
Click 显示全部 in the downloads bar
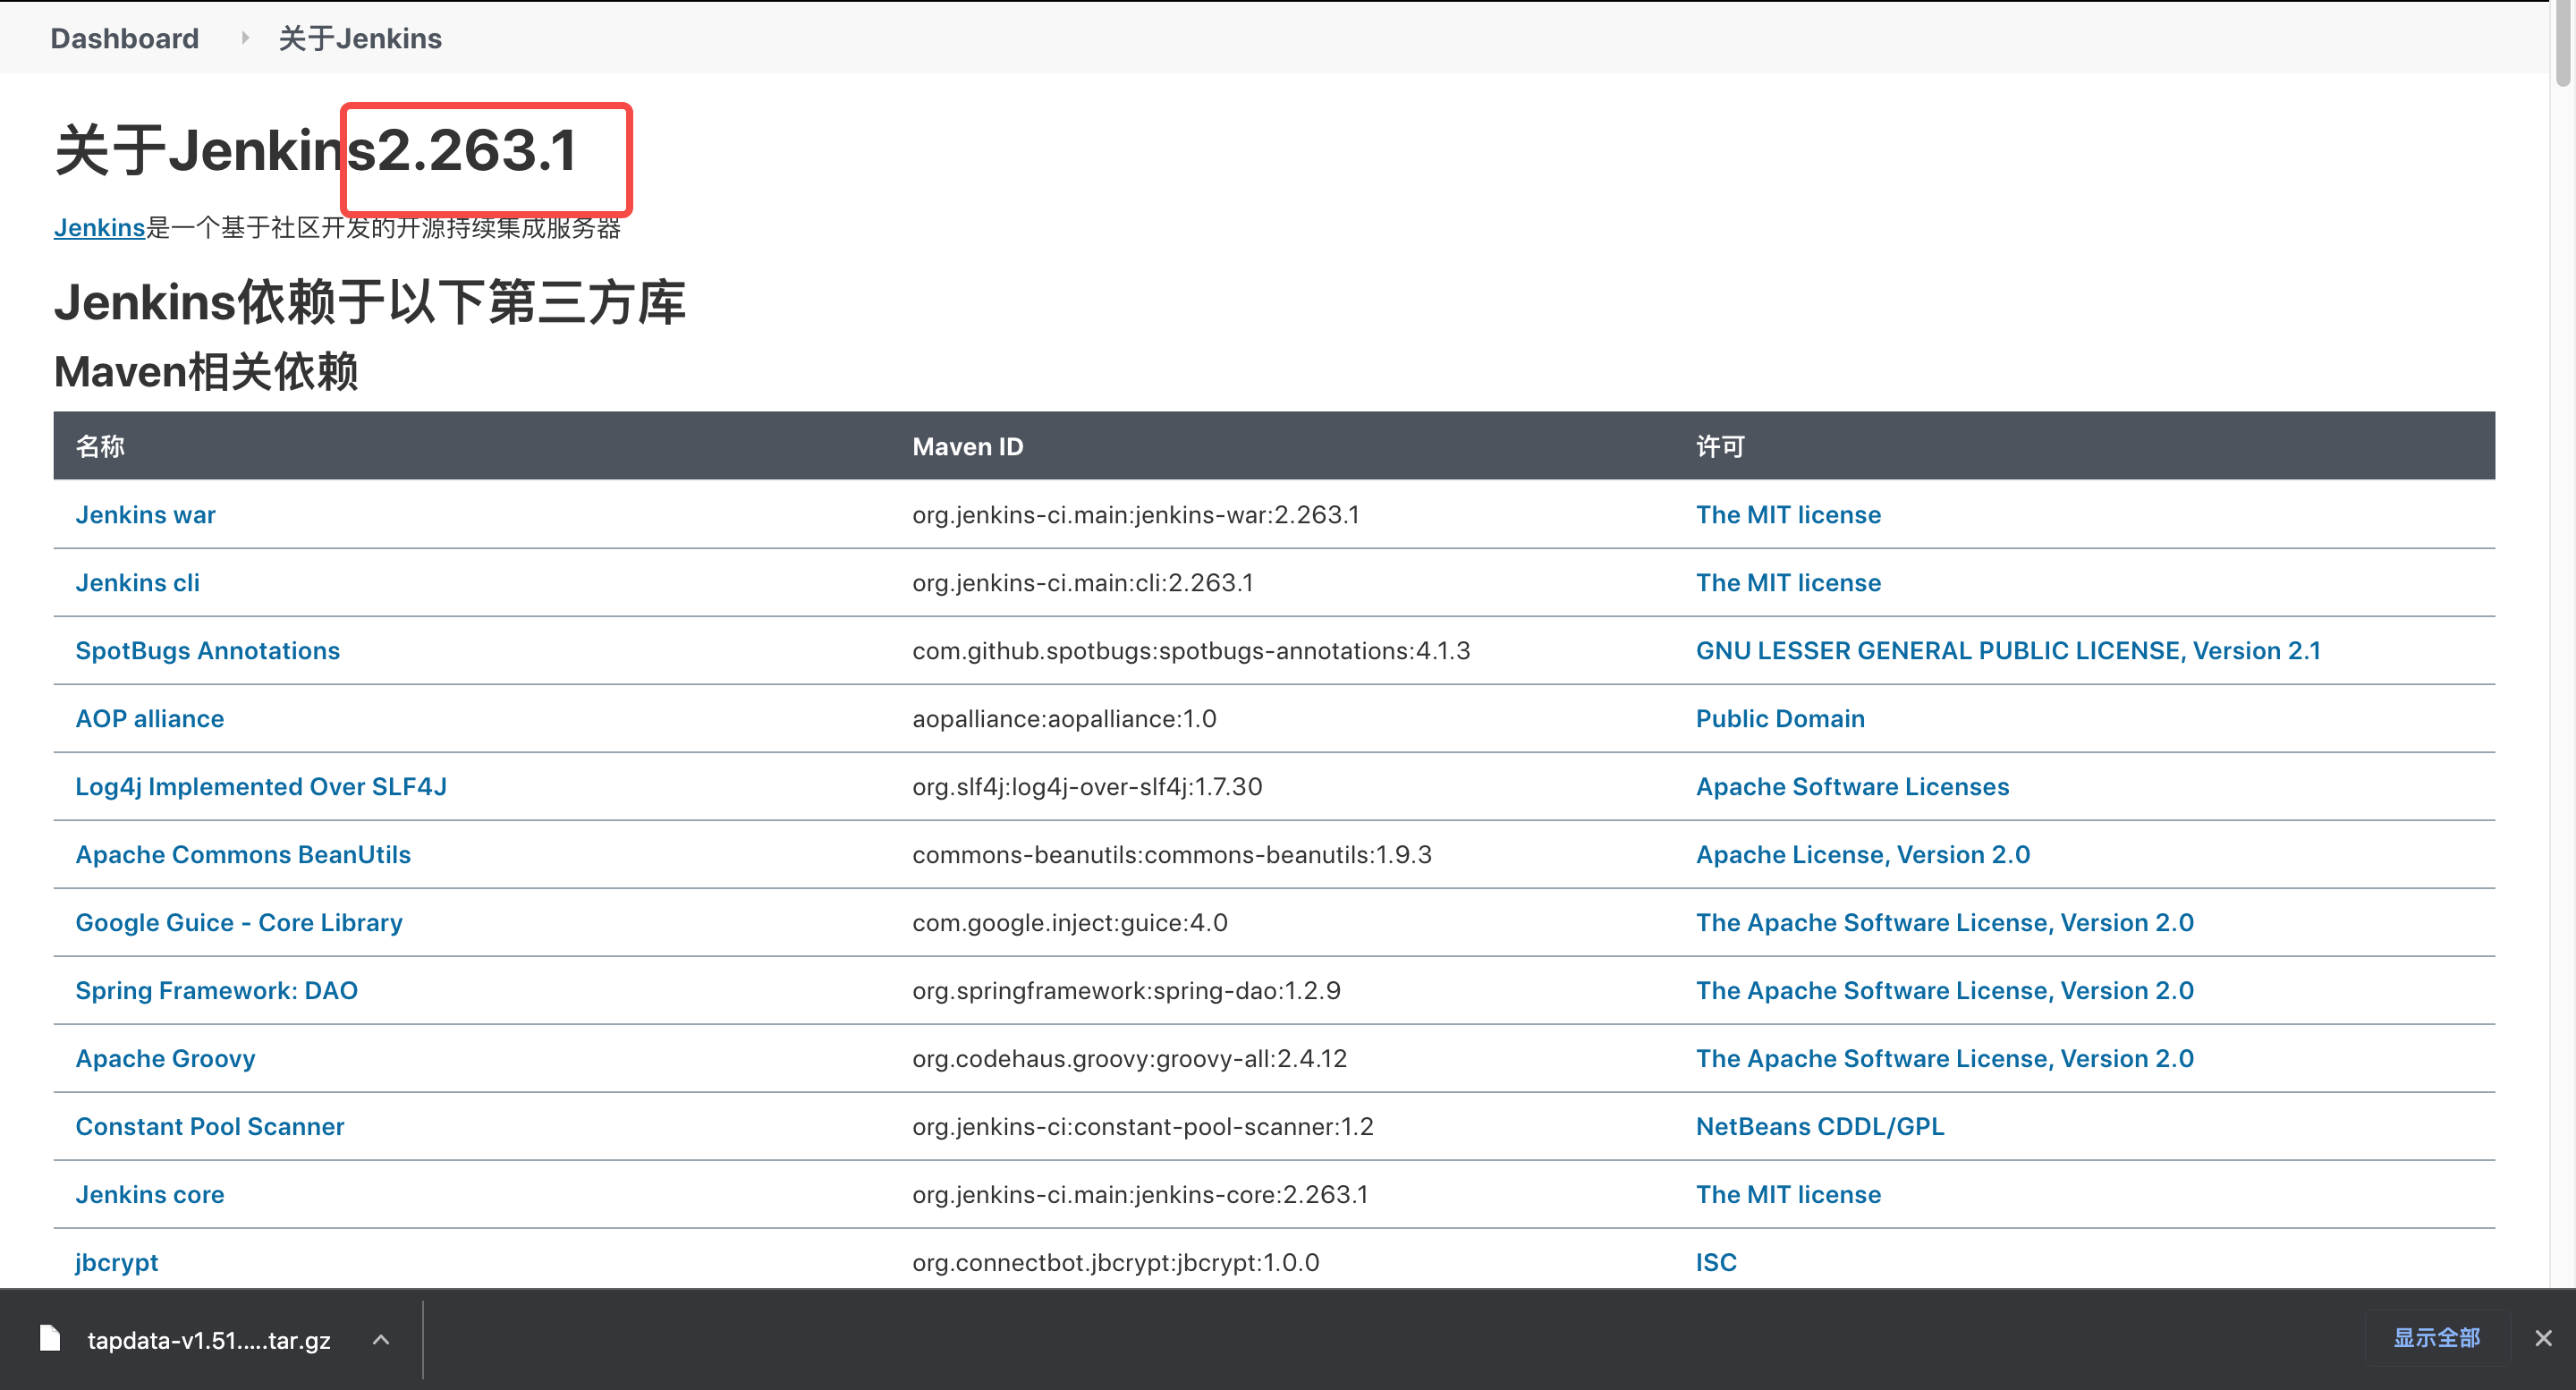click(x=2436, y=1338)
